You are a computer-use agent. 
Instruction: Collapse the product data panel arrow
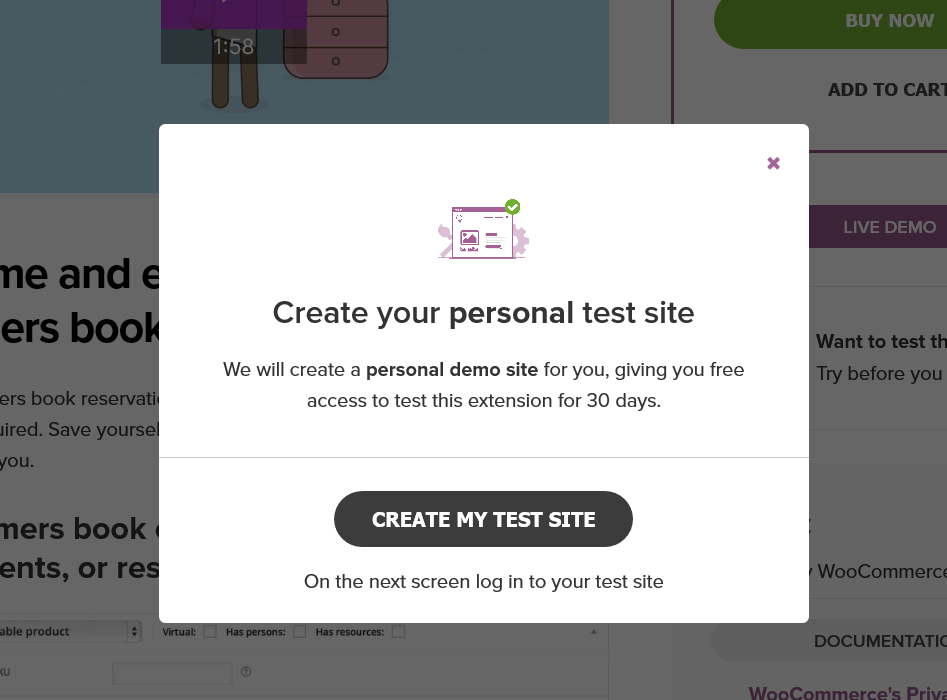pyautogui.click(x=593, y=632)
